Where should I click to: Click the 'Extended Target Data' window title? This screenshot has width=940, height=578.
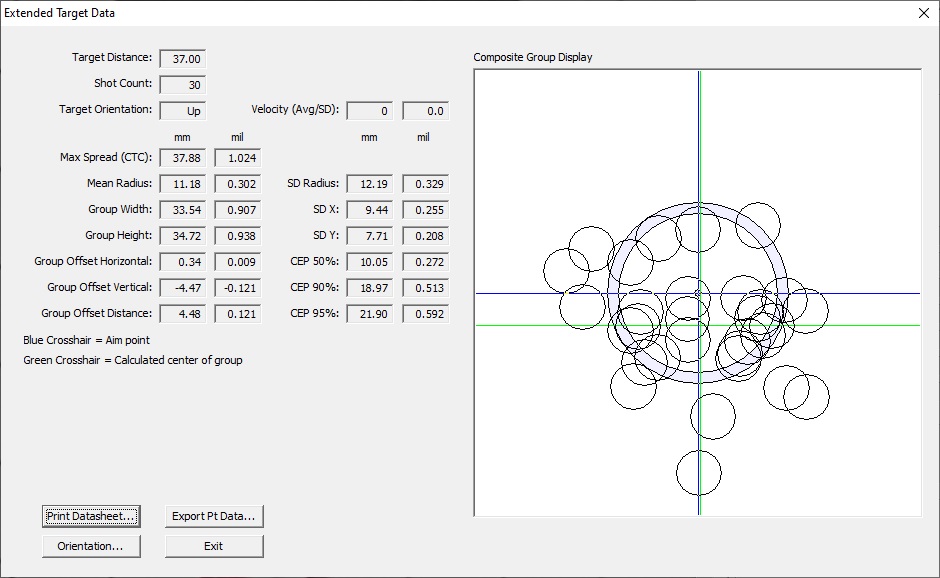pyautogui.click(x=59, y=13)
